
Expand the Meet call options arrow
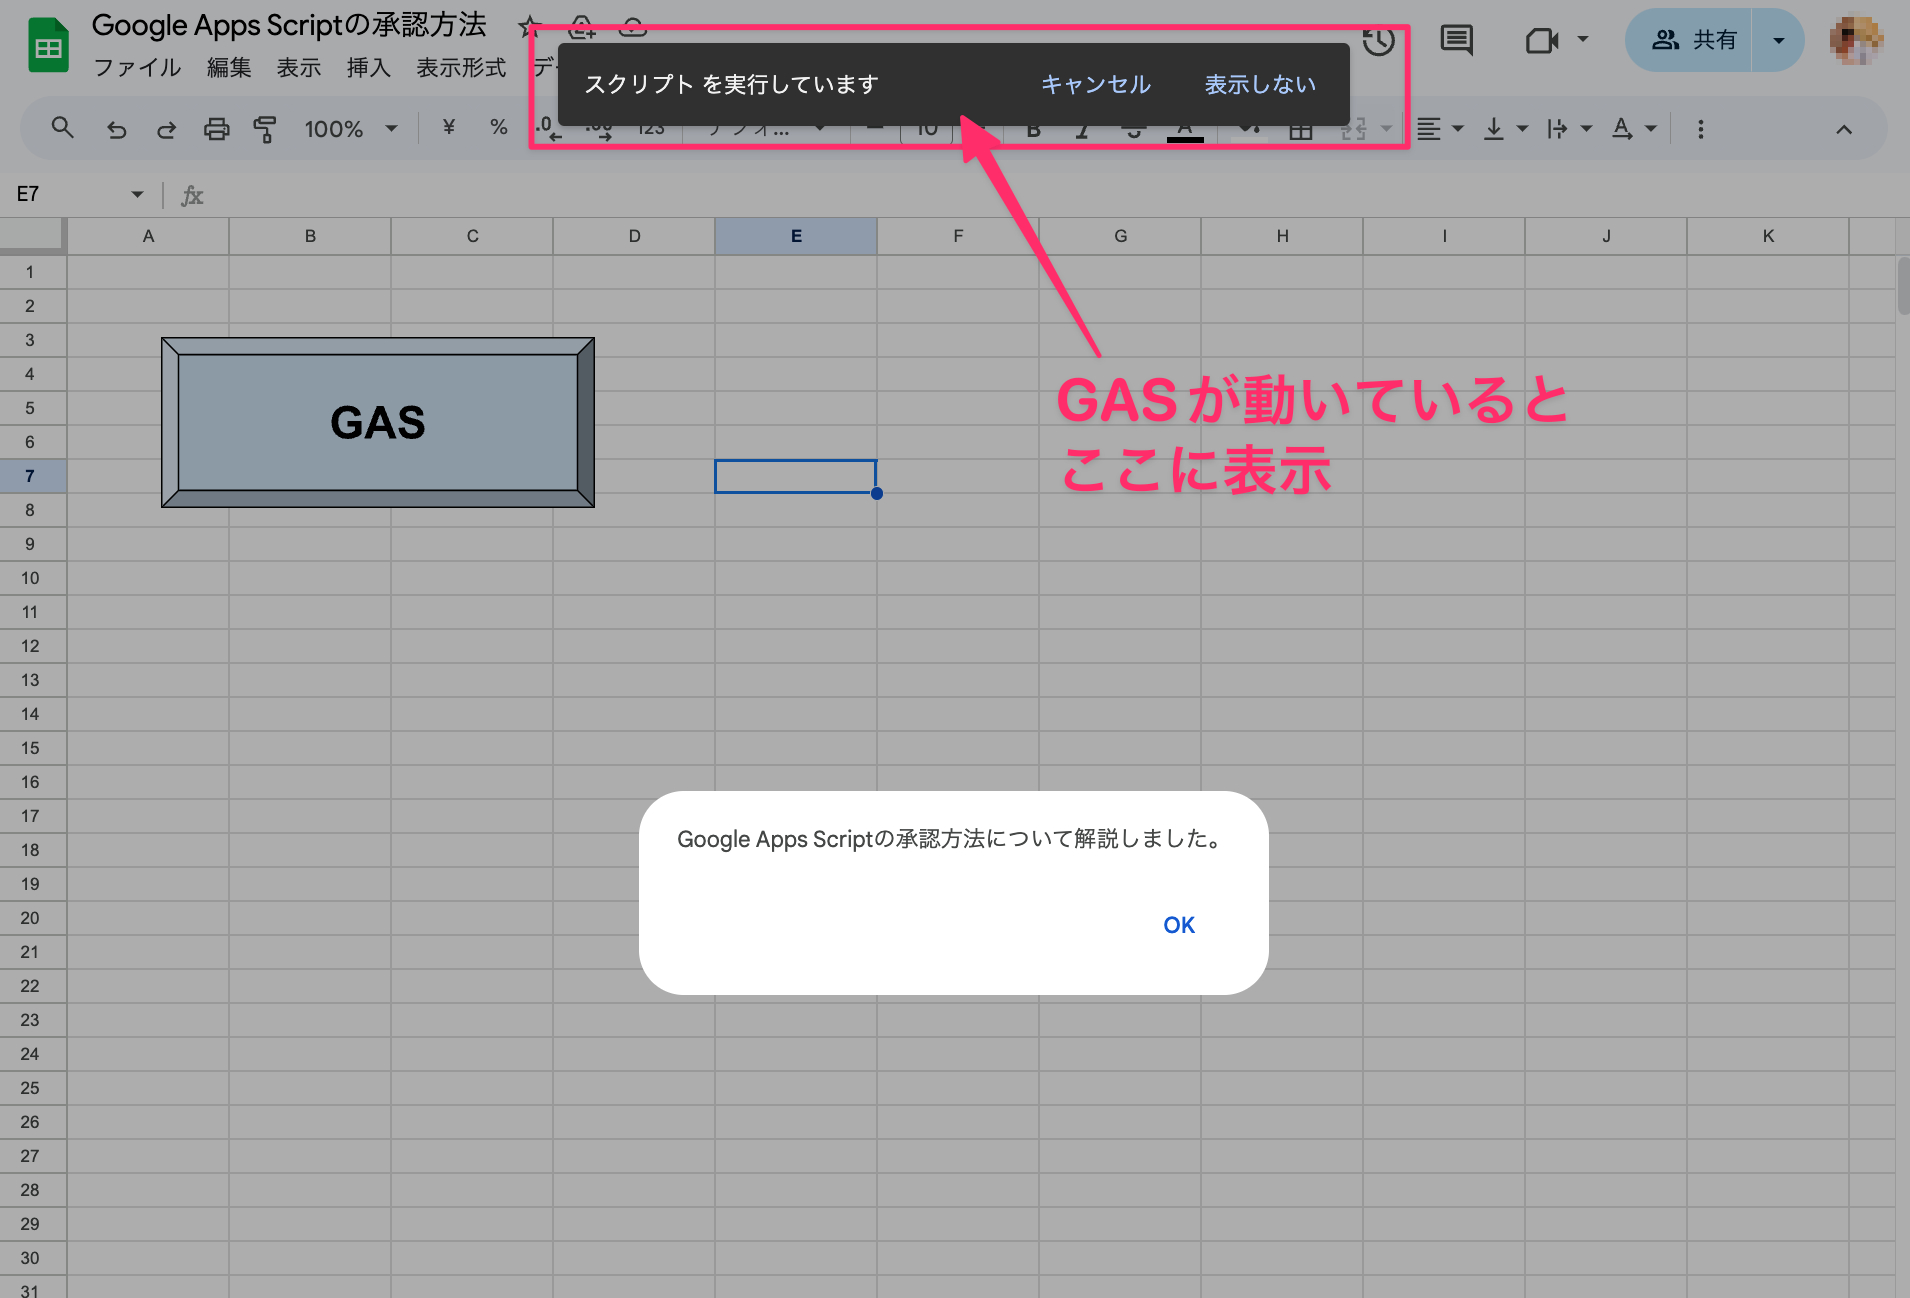(1583, 40)
